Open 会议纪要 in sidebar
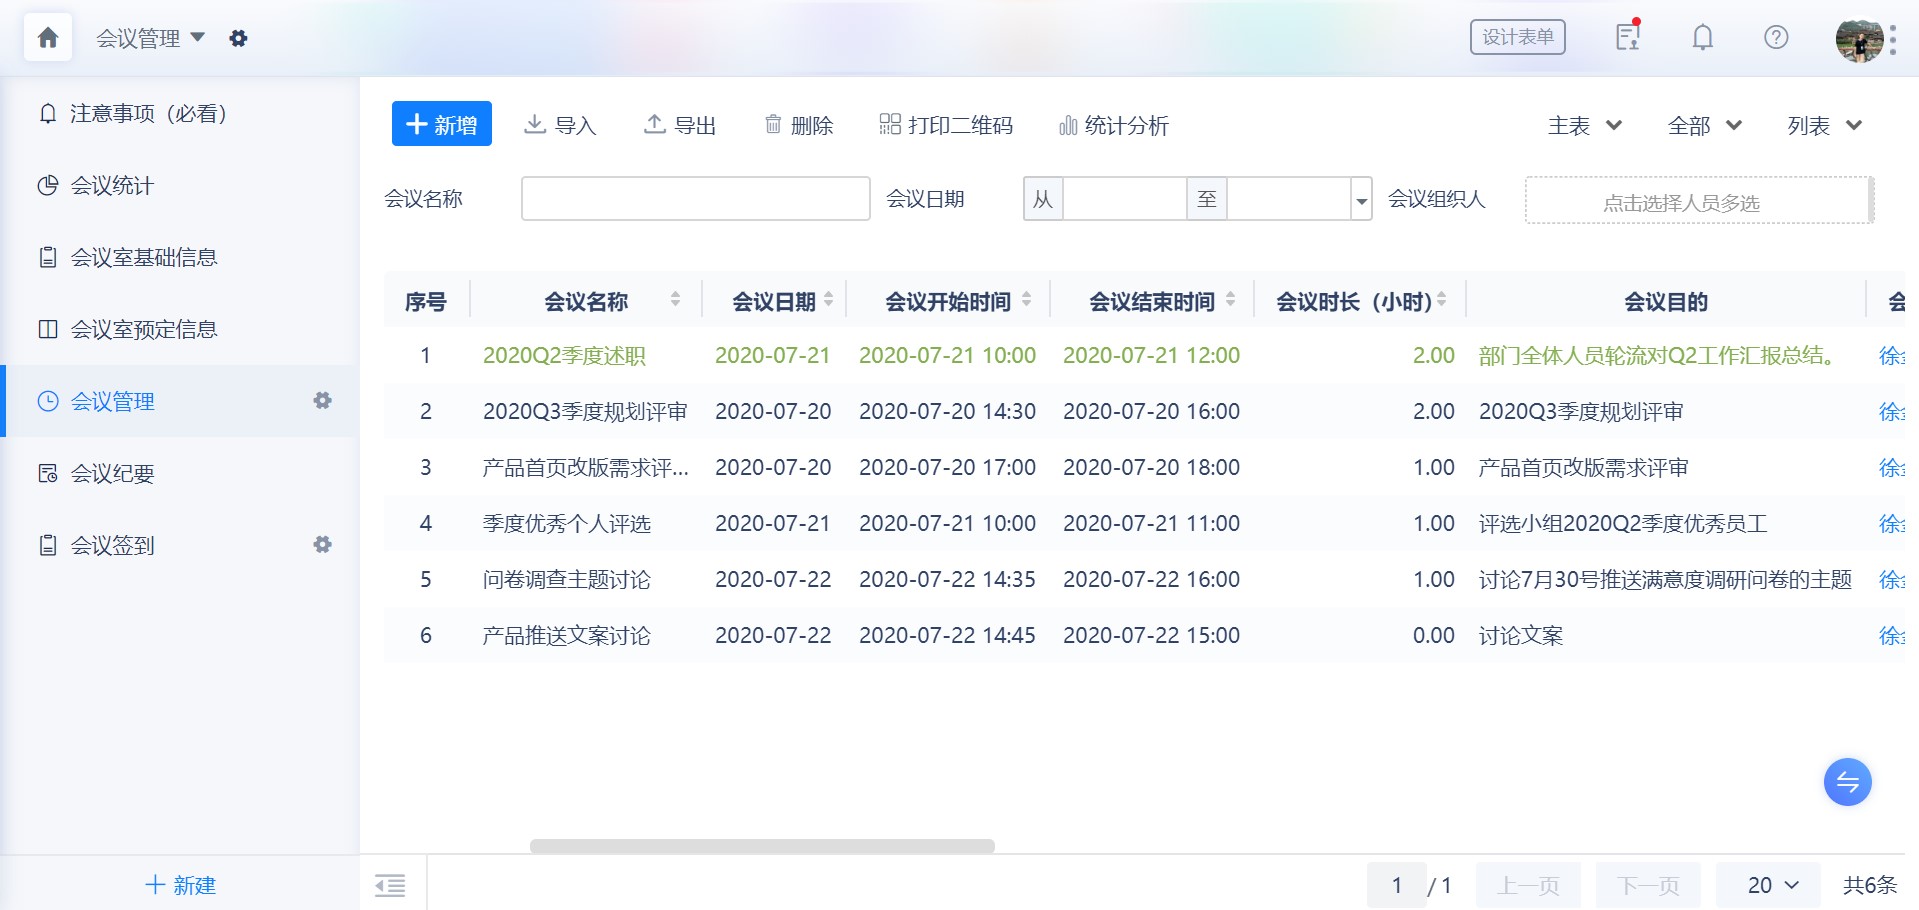This screenshot has width=1919, height=910. (x=180, y=473)
